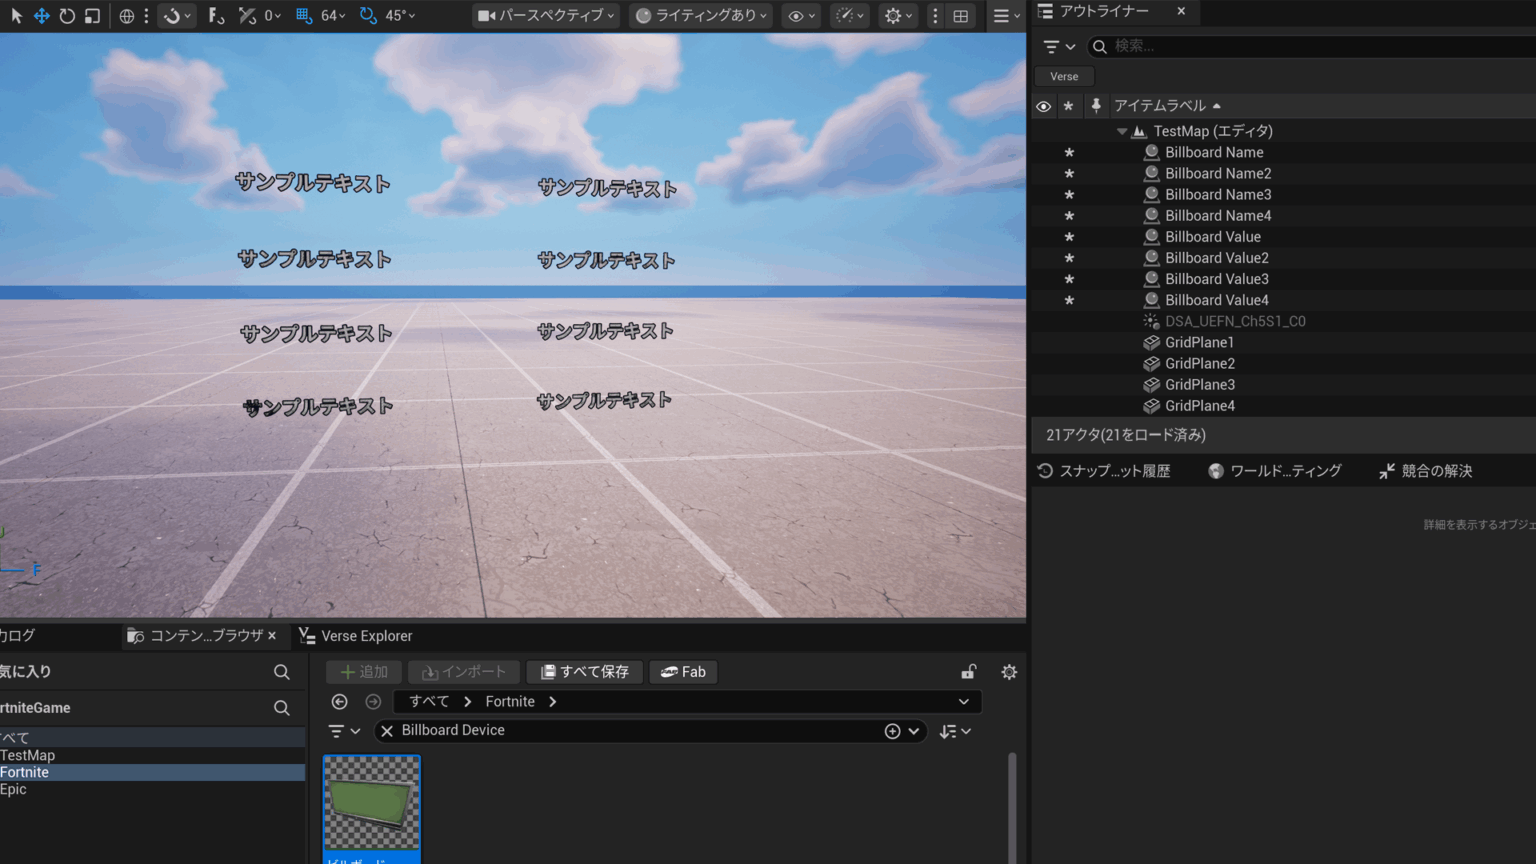1536x864 pixels.
Task: Toggle the pin star for Billboard Name
Action: click(1069, 152)
